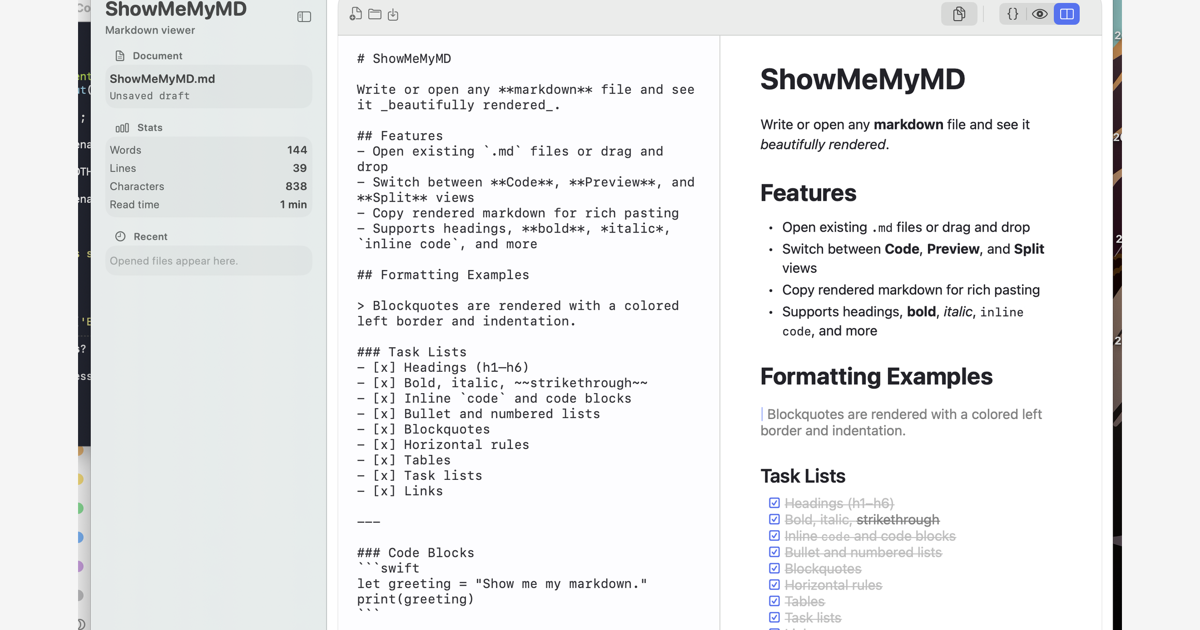Click 'print(greeting)' line in editor

tap(416, 599)
